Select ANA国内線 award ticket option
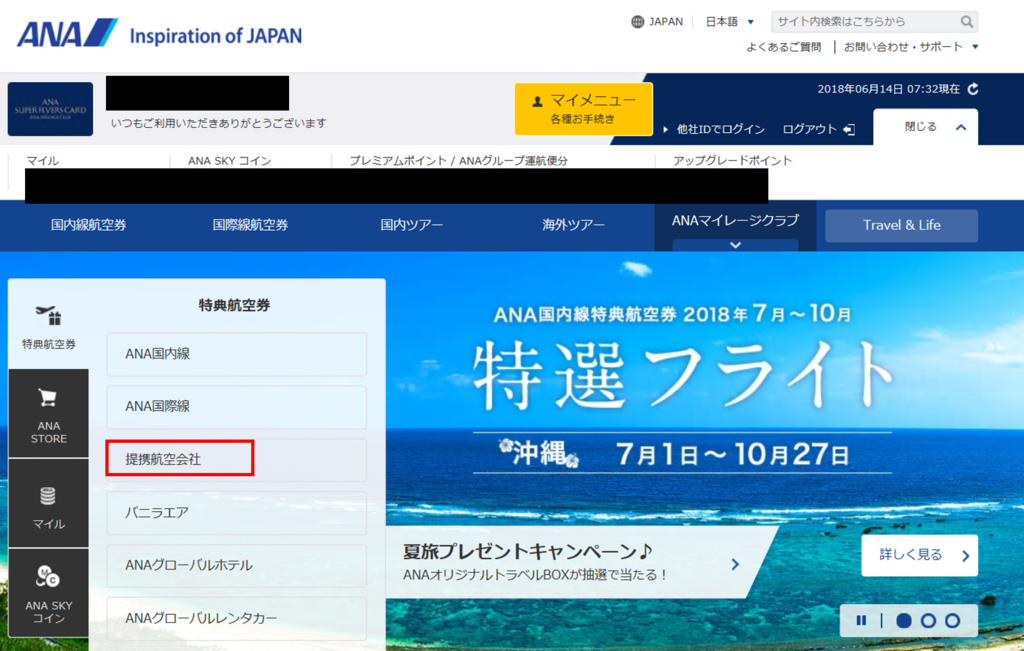 click(x=236, y=354)
